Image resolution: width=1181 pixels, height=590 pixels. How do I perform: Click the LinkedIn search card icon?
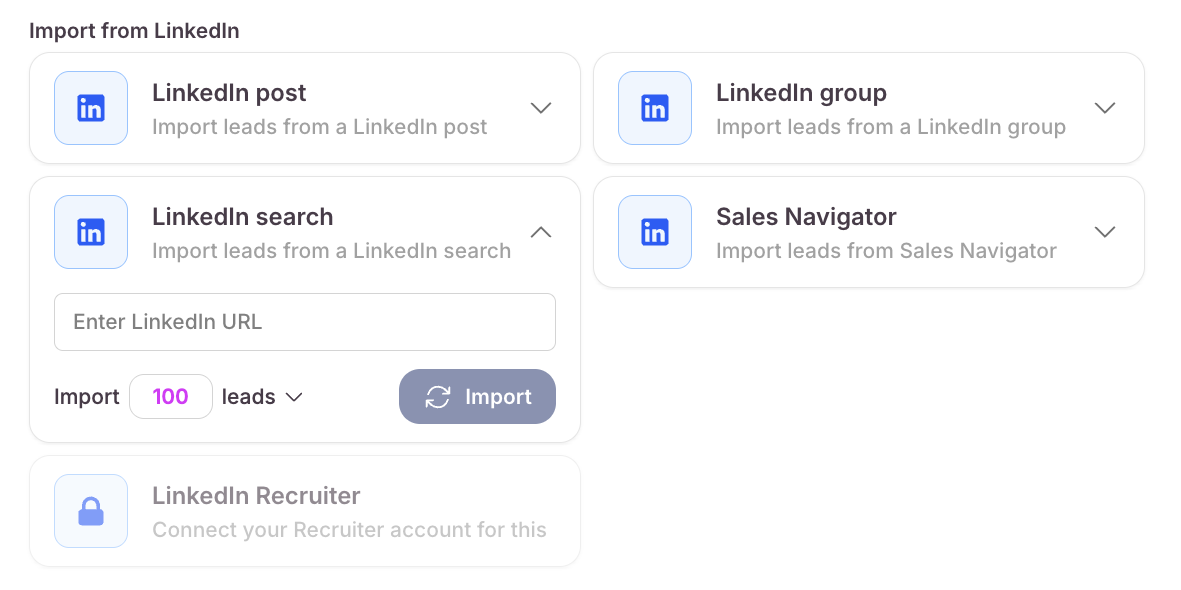point(91,232)
